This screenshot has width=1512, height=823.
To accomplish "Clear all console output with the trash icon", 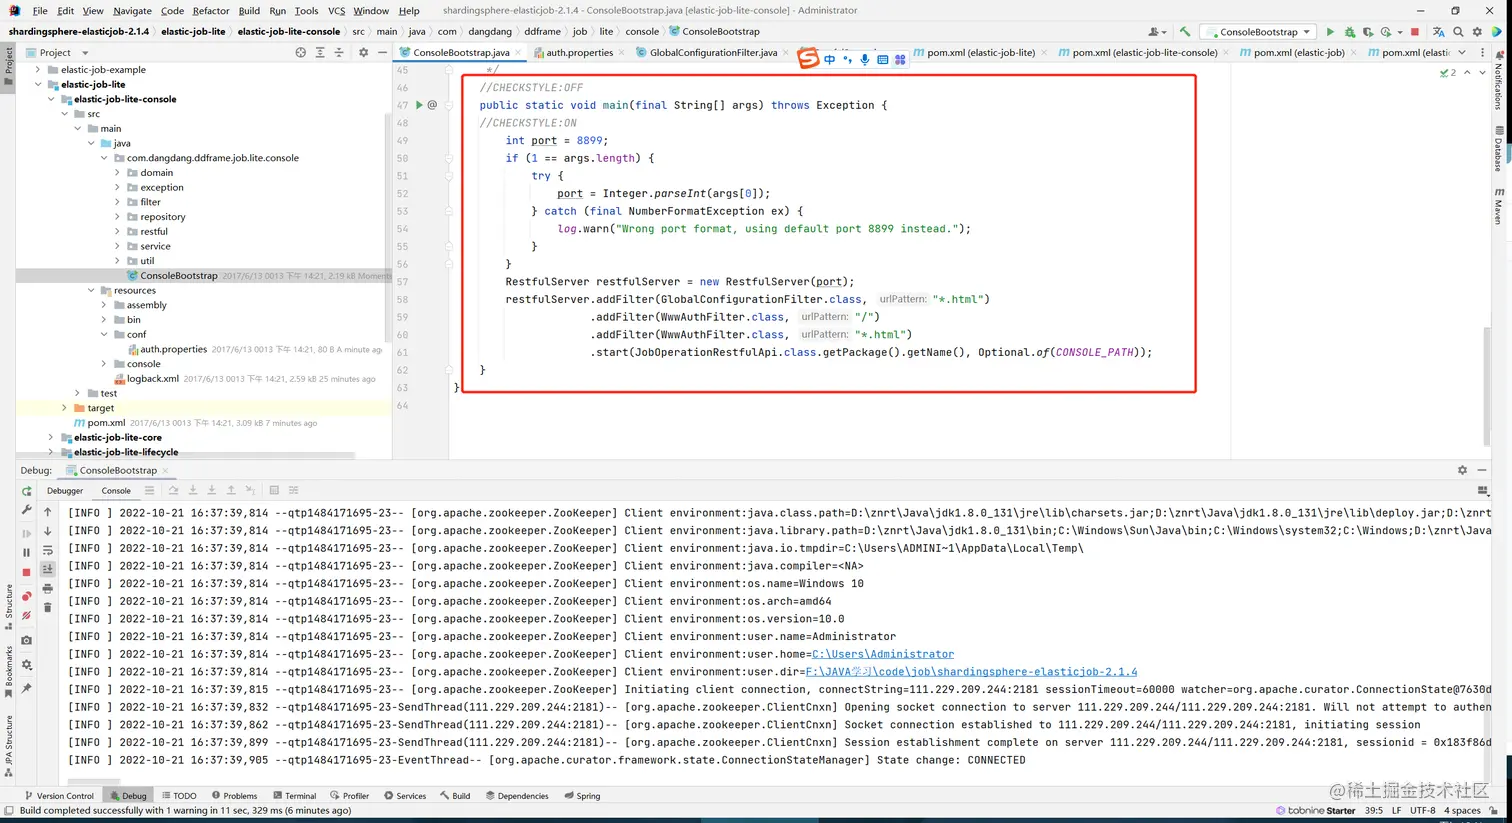I will [x=47, y=608].
